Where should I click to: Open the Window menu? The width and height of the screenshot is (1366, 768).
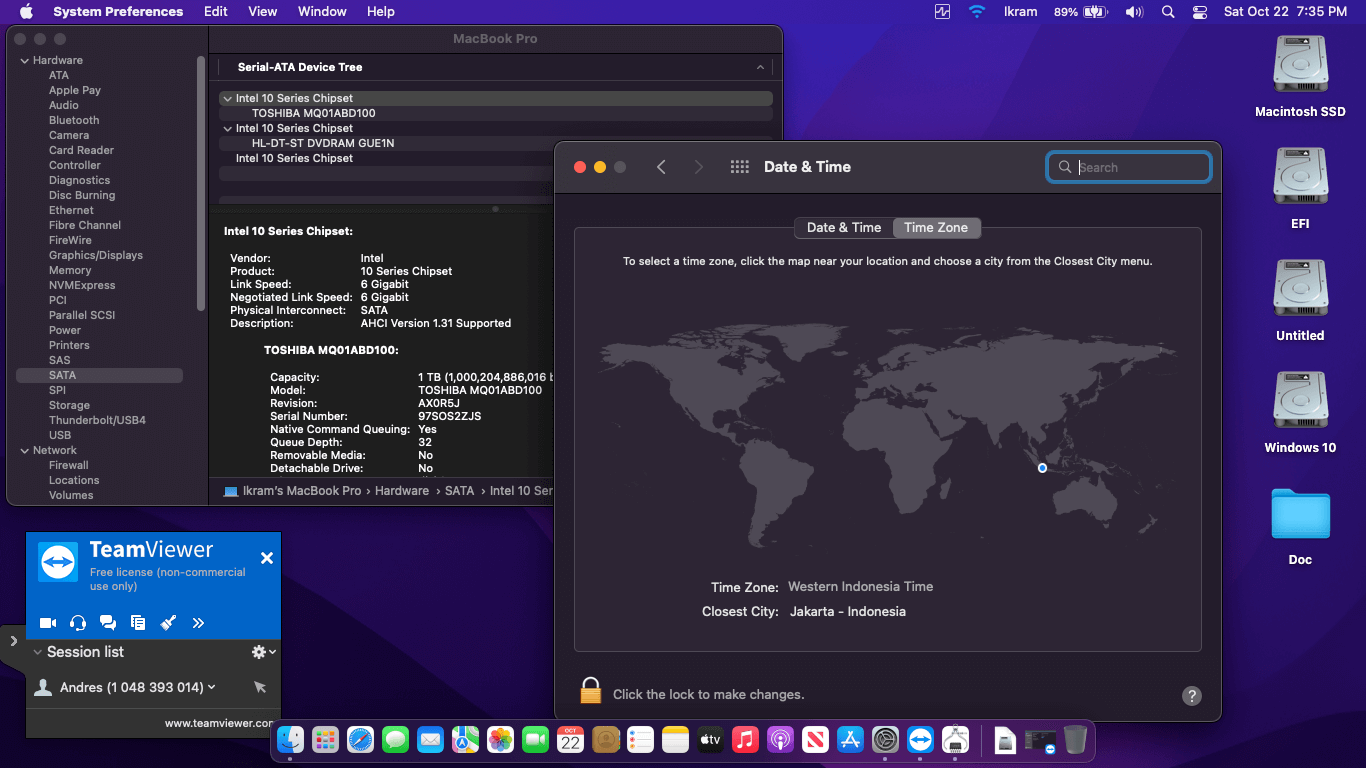click(x=322, y=12)
